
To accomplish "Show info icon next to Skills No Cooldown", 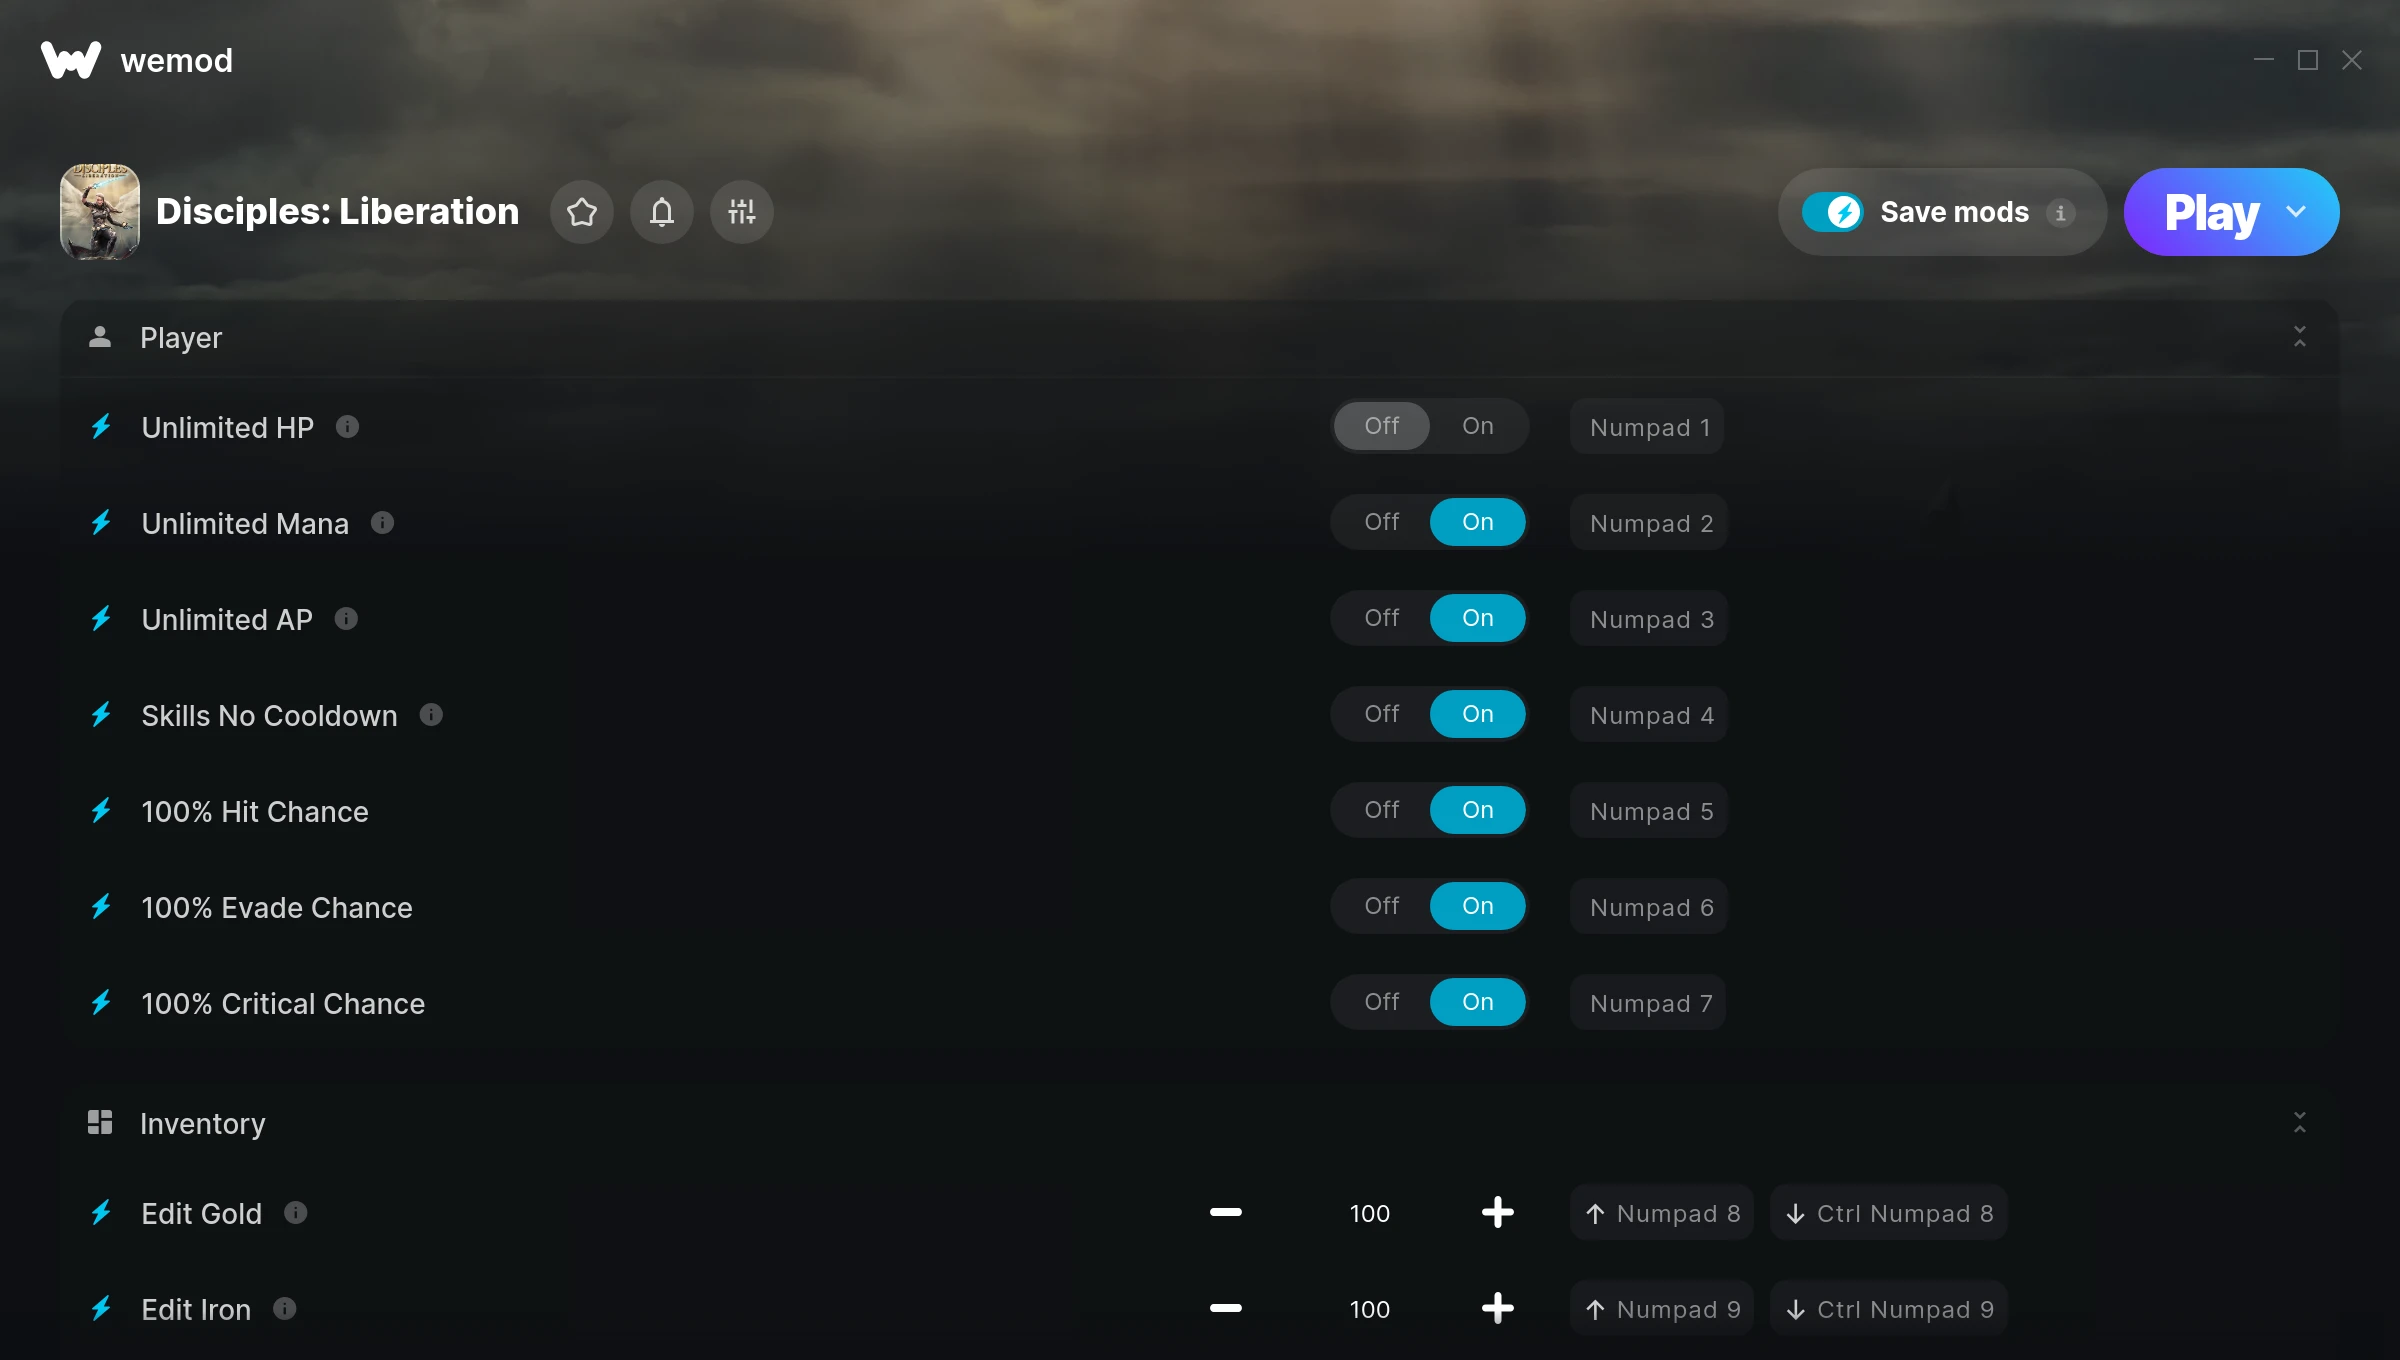I will (431, 715).
